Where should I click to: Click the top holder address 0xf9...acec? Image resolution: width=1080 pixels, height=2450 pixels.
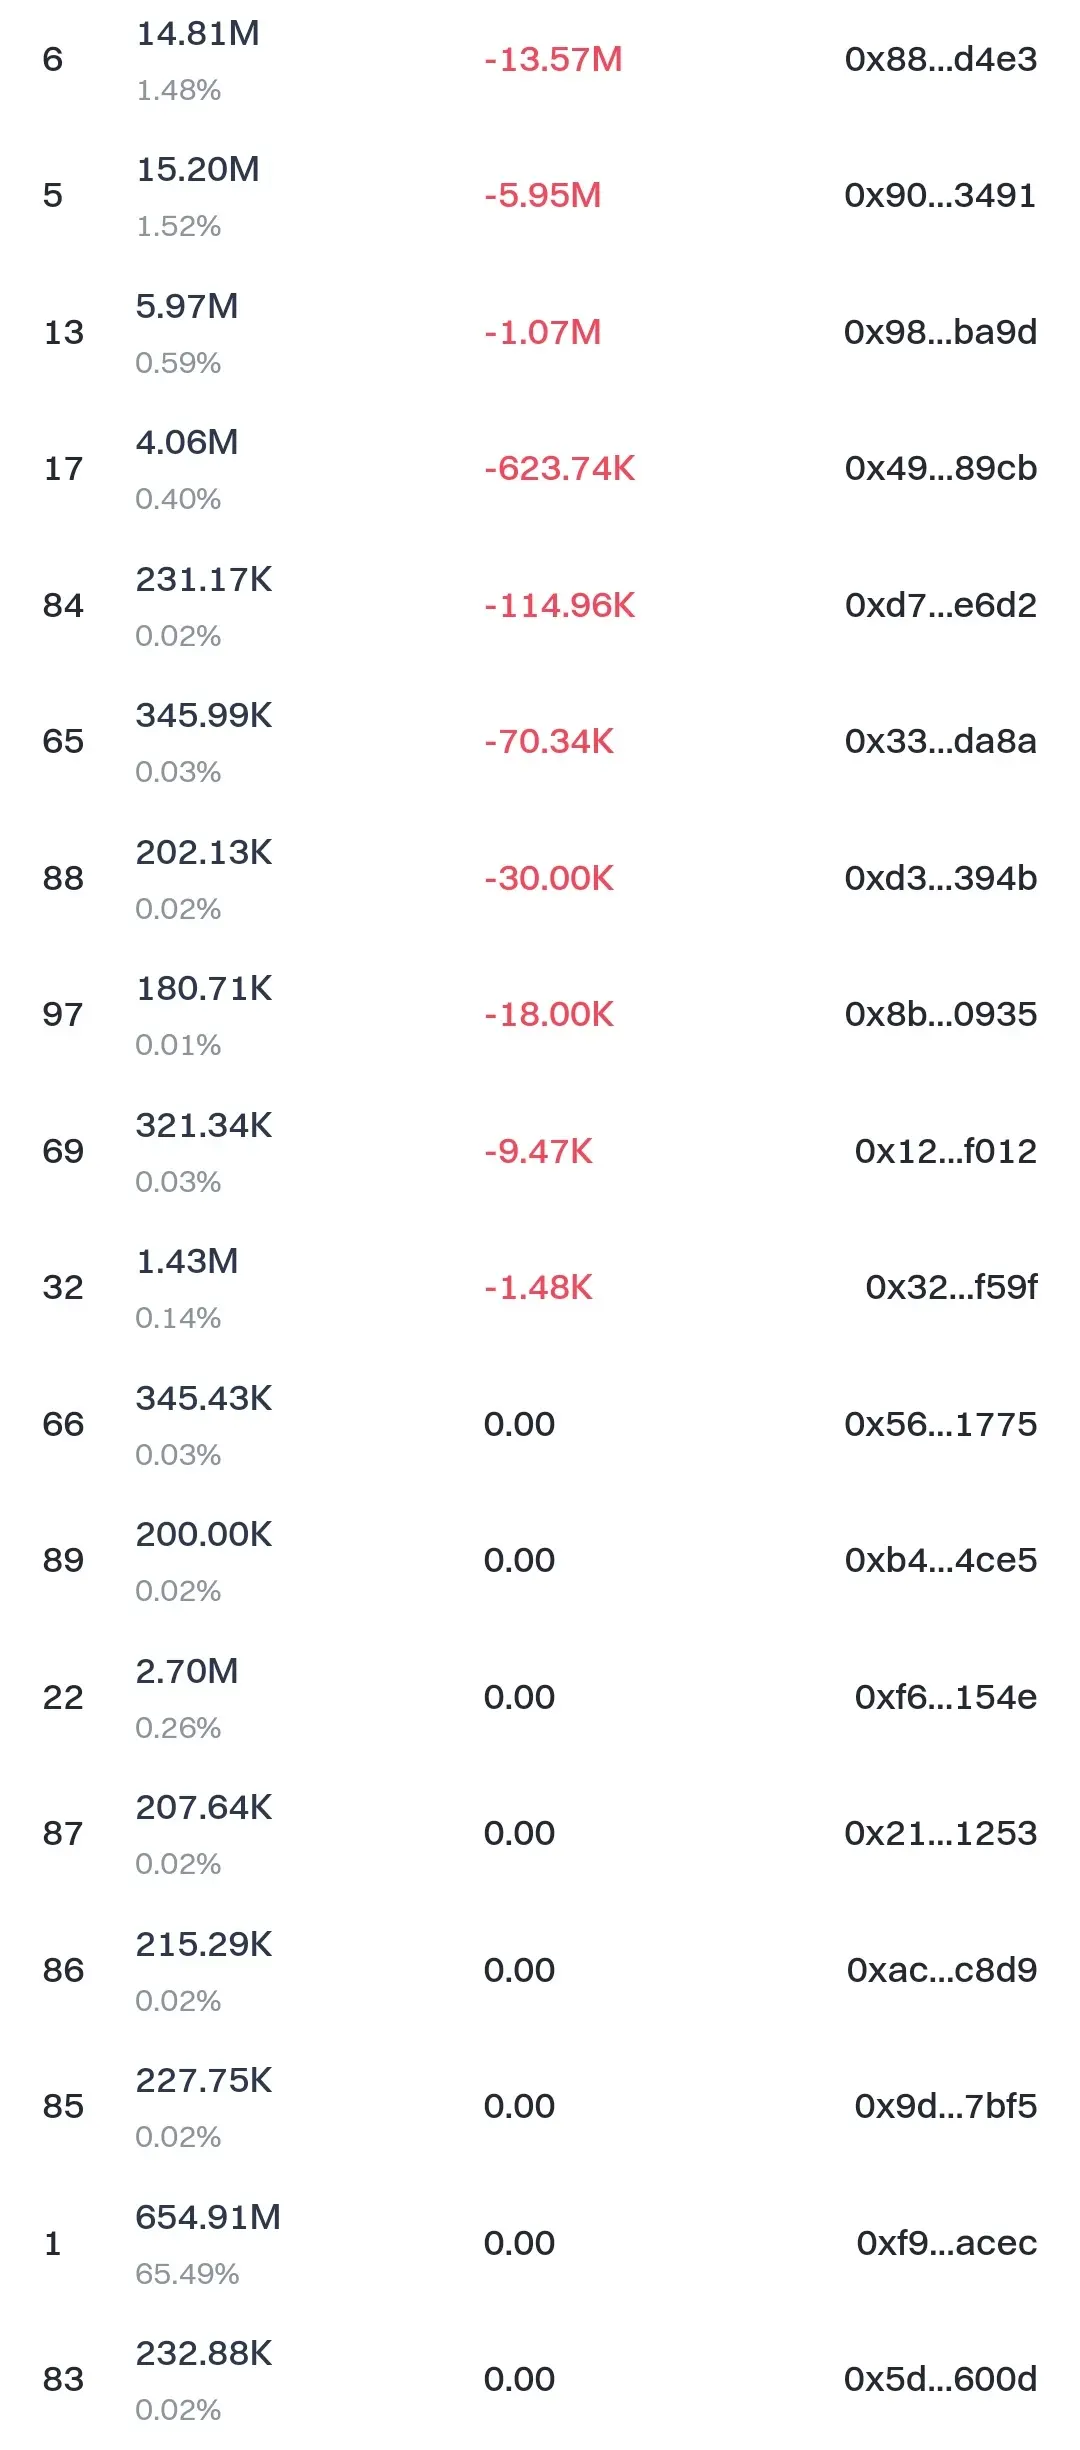[x=946, y=2243]
